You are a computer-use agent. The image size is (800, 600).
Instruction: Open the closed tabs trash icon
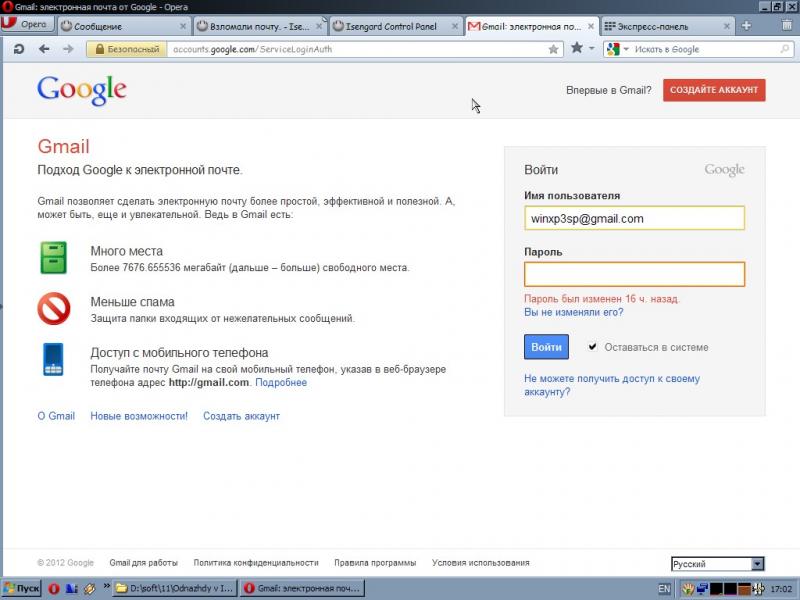click(787, 25)
